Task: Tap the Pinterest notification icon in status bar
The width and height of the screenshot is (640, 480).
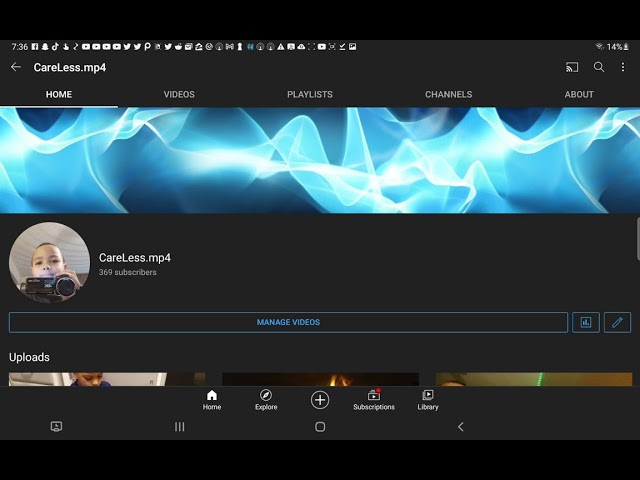Action: [147, 47]
